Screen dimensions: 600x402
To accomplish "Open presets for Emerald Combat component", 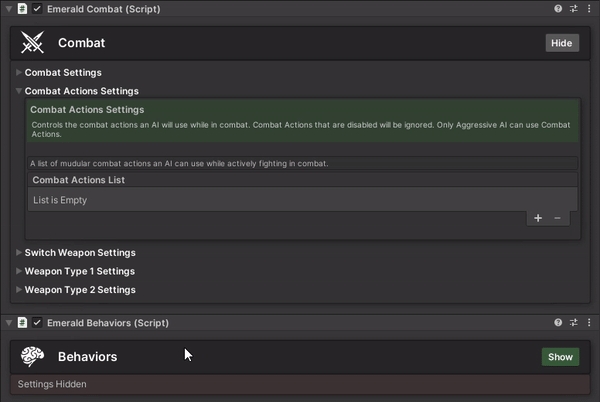I will (573, 8).
